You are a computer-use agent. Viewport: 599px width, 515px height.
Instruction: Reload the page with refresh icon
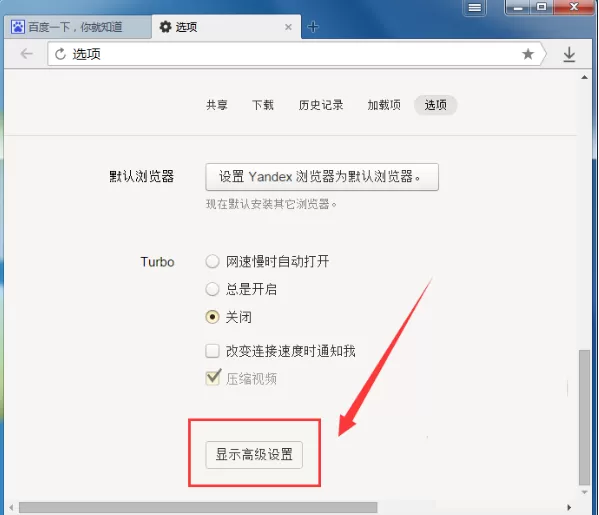pos(60,54)
